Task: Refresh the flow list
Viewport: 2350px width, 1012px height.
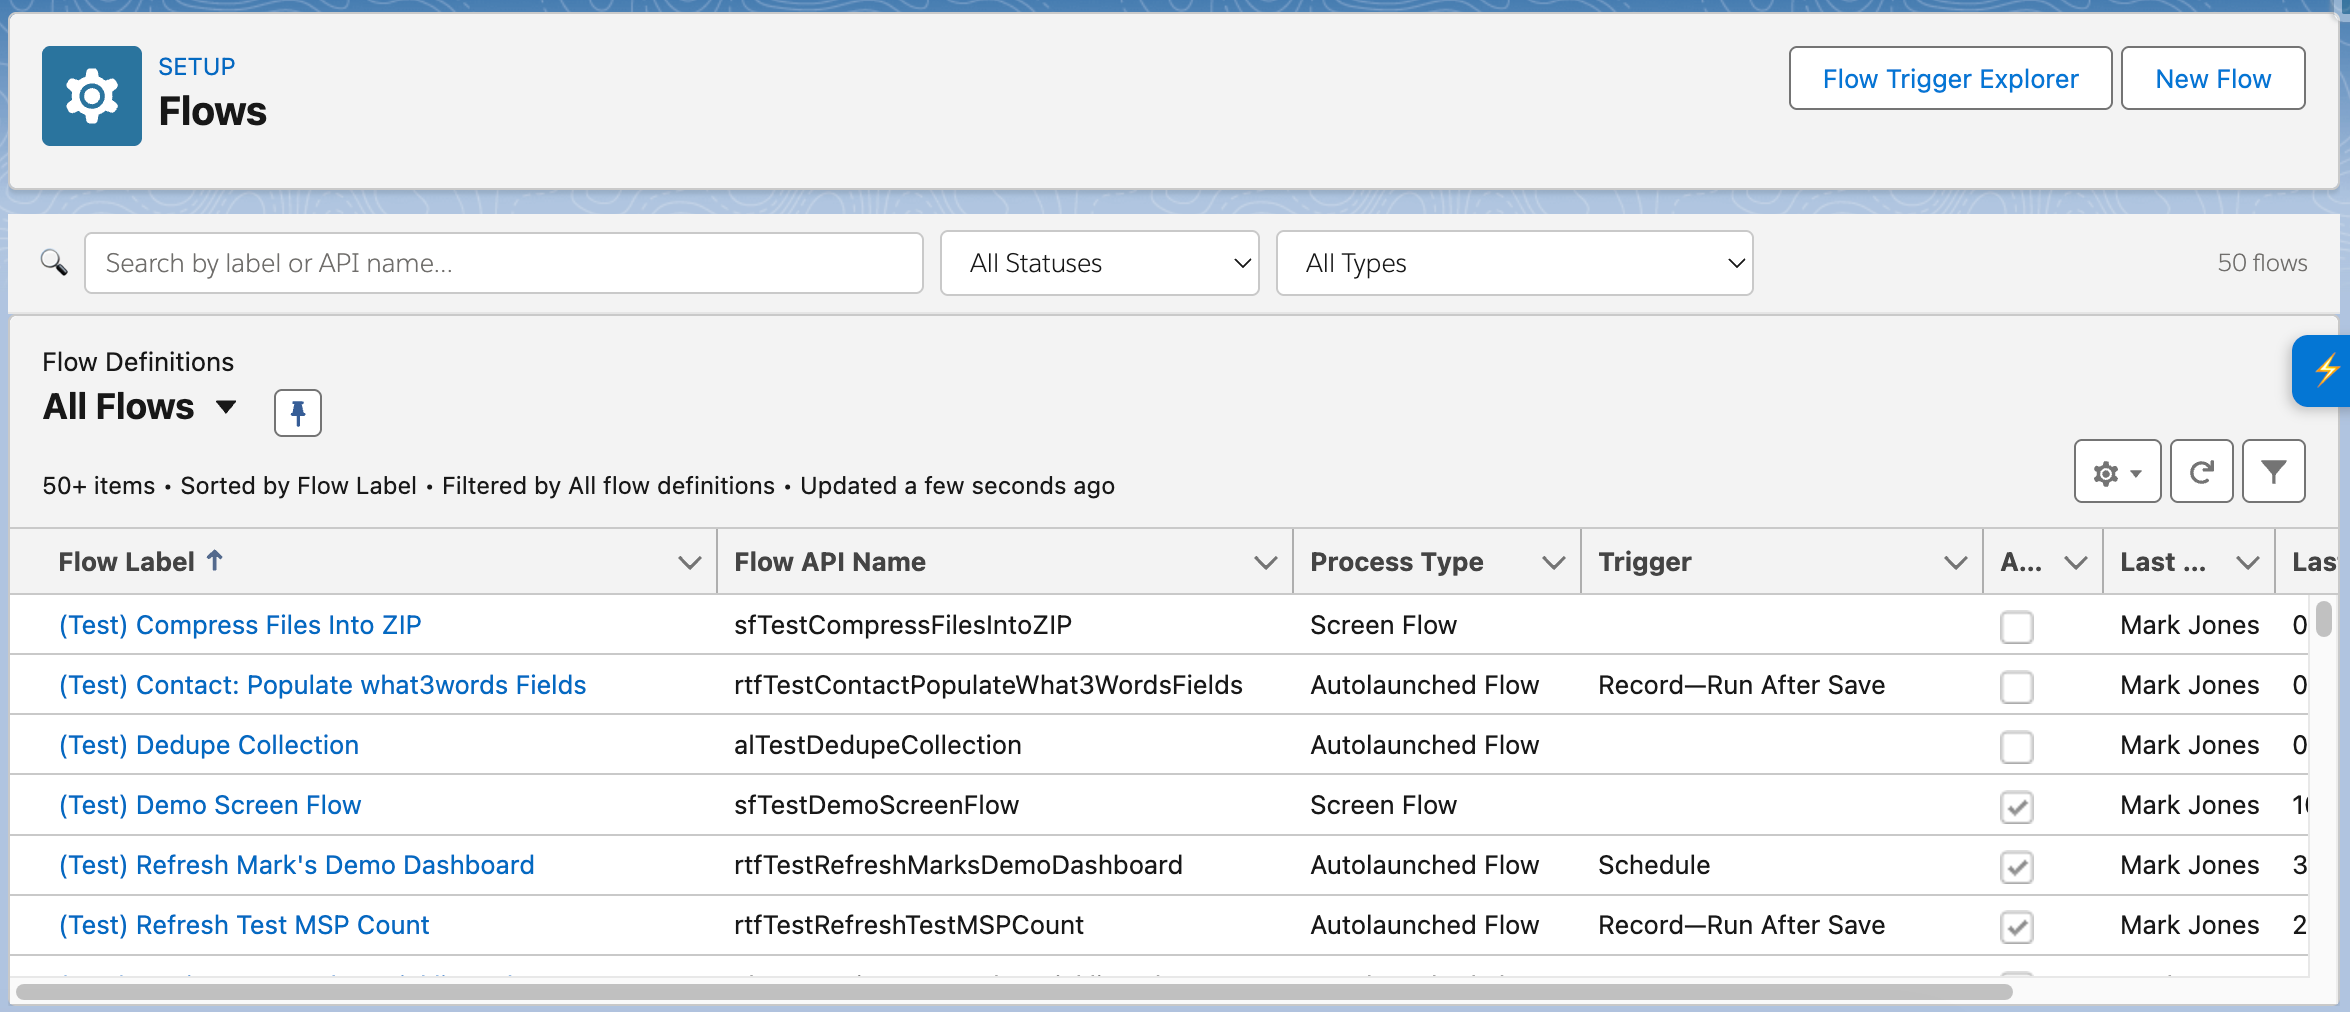Action: [x=2201, y=471]
